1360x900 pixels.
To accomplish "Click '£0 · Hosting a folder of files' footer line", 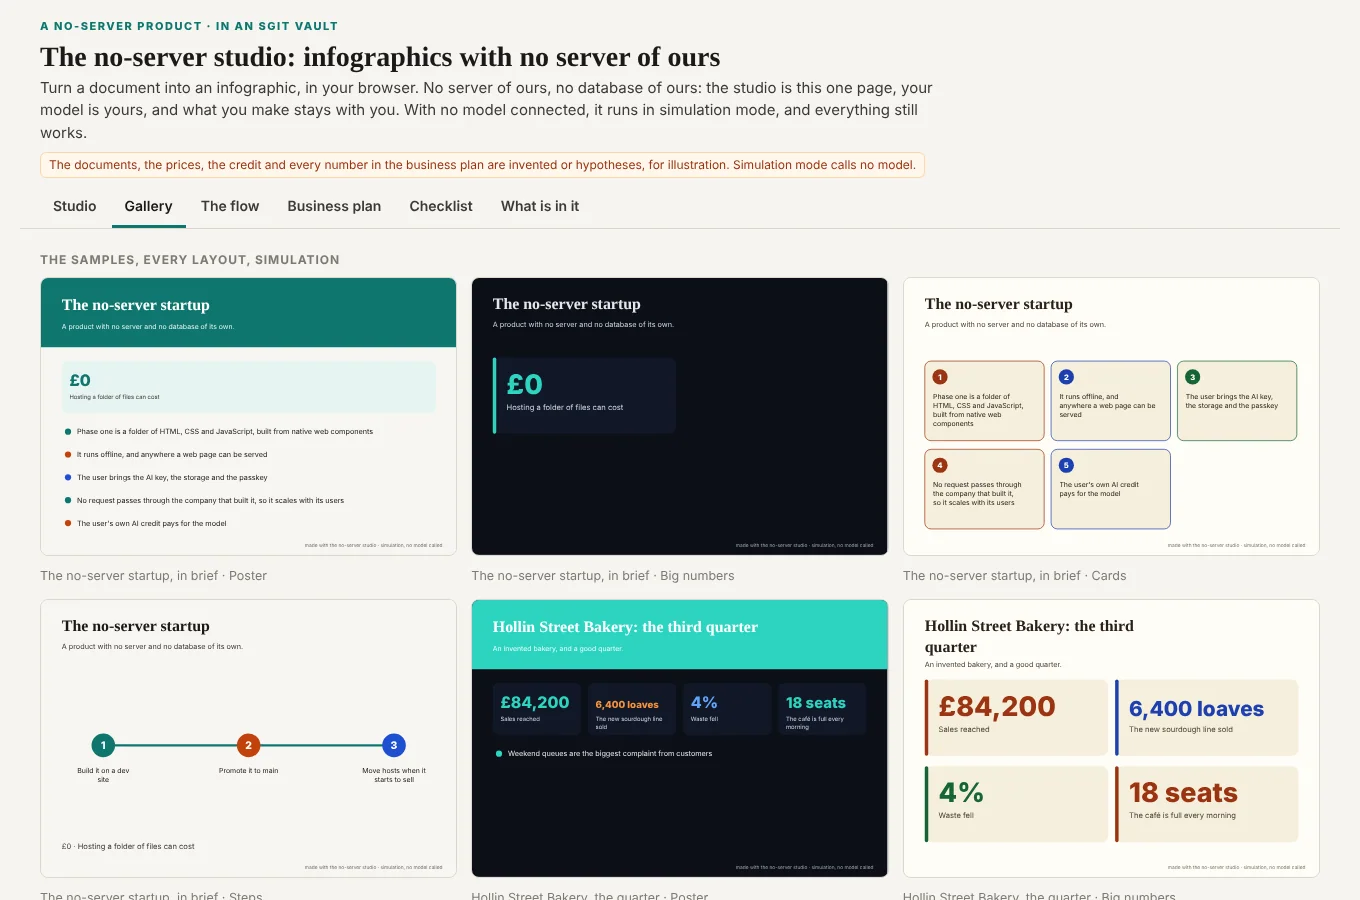I will pos(128,847).
